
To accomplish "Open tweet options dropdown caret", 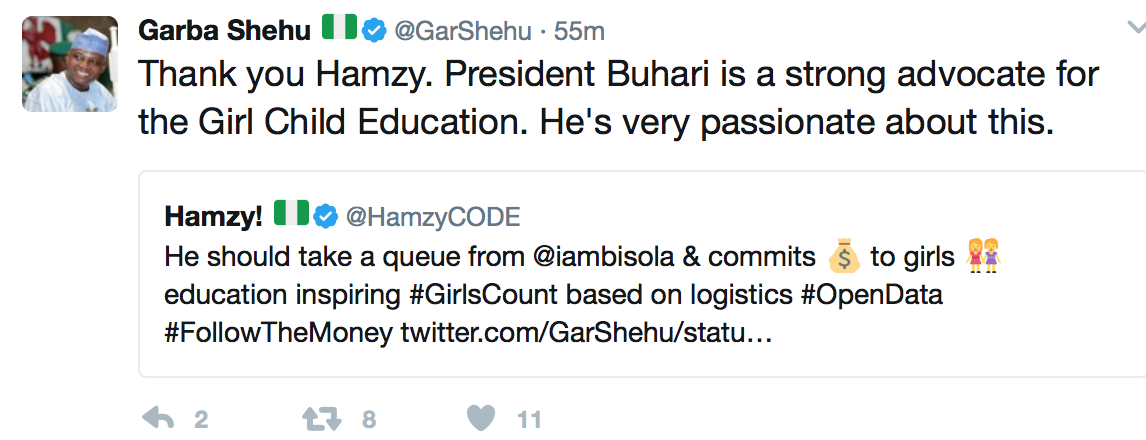I will tap(1134, 30).
